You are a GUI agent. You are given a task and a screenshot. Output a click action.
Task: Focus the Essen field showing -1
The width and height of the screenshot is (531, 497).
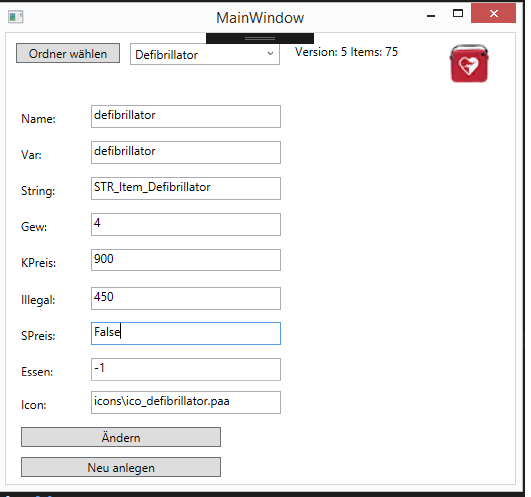point(186,369)
